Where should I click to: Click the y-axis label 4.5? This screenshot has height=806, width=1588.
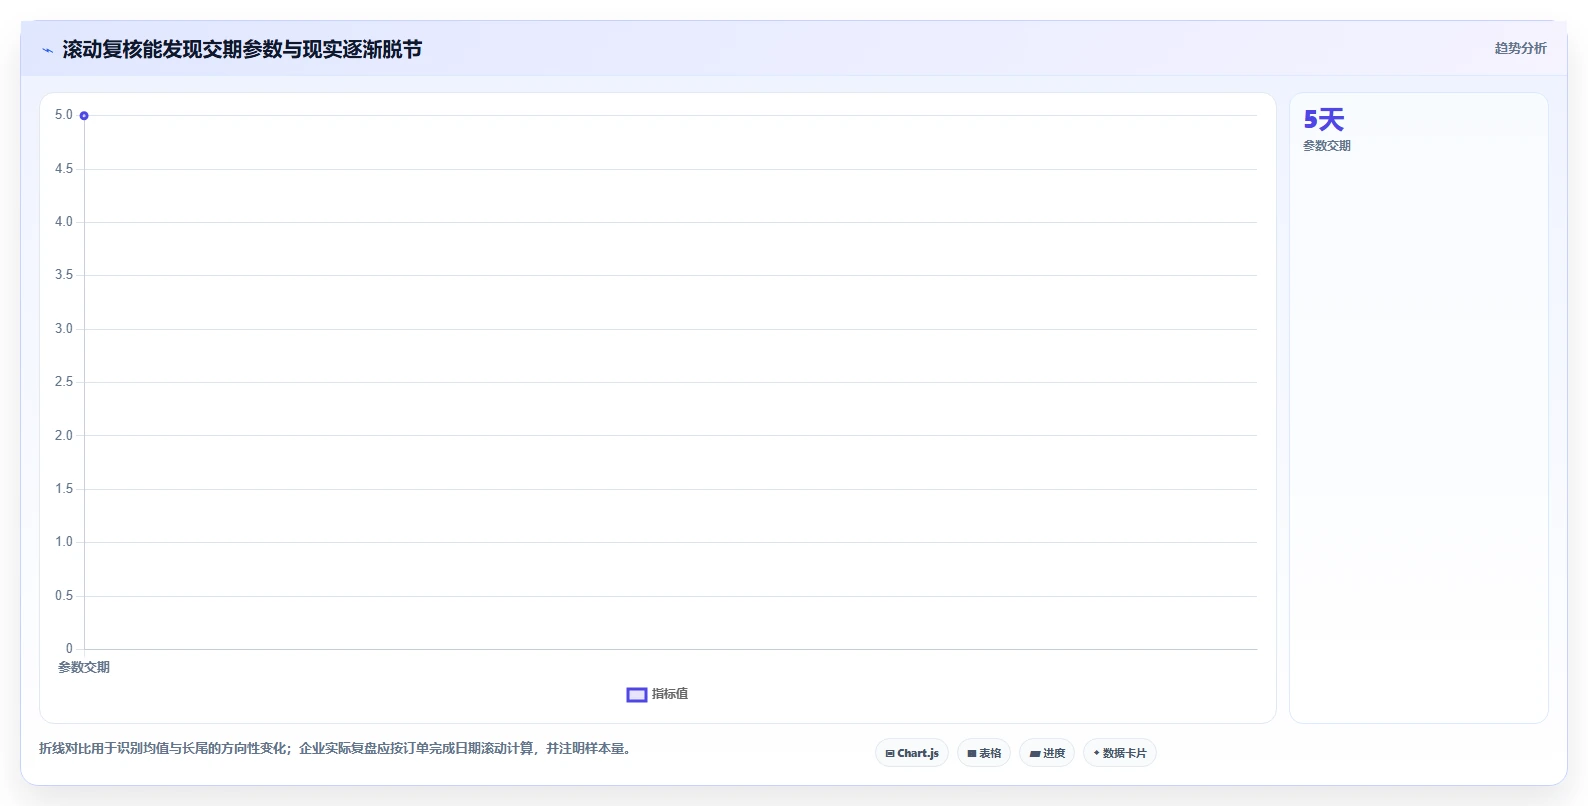pos(64,169)
